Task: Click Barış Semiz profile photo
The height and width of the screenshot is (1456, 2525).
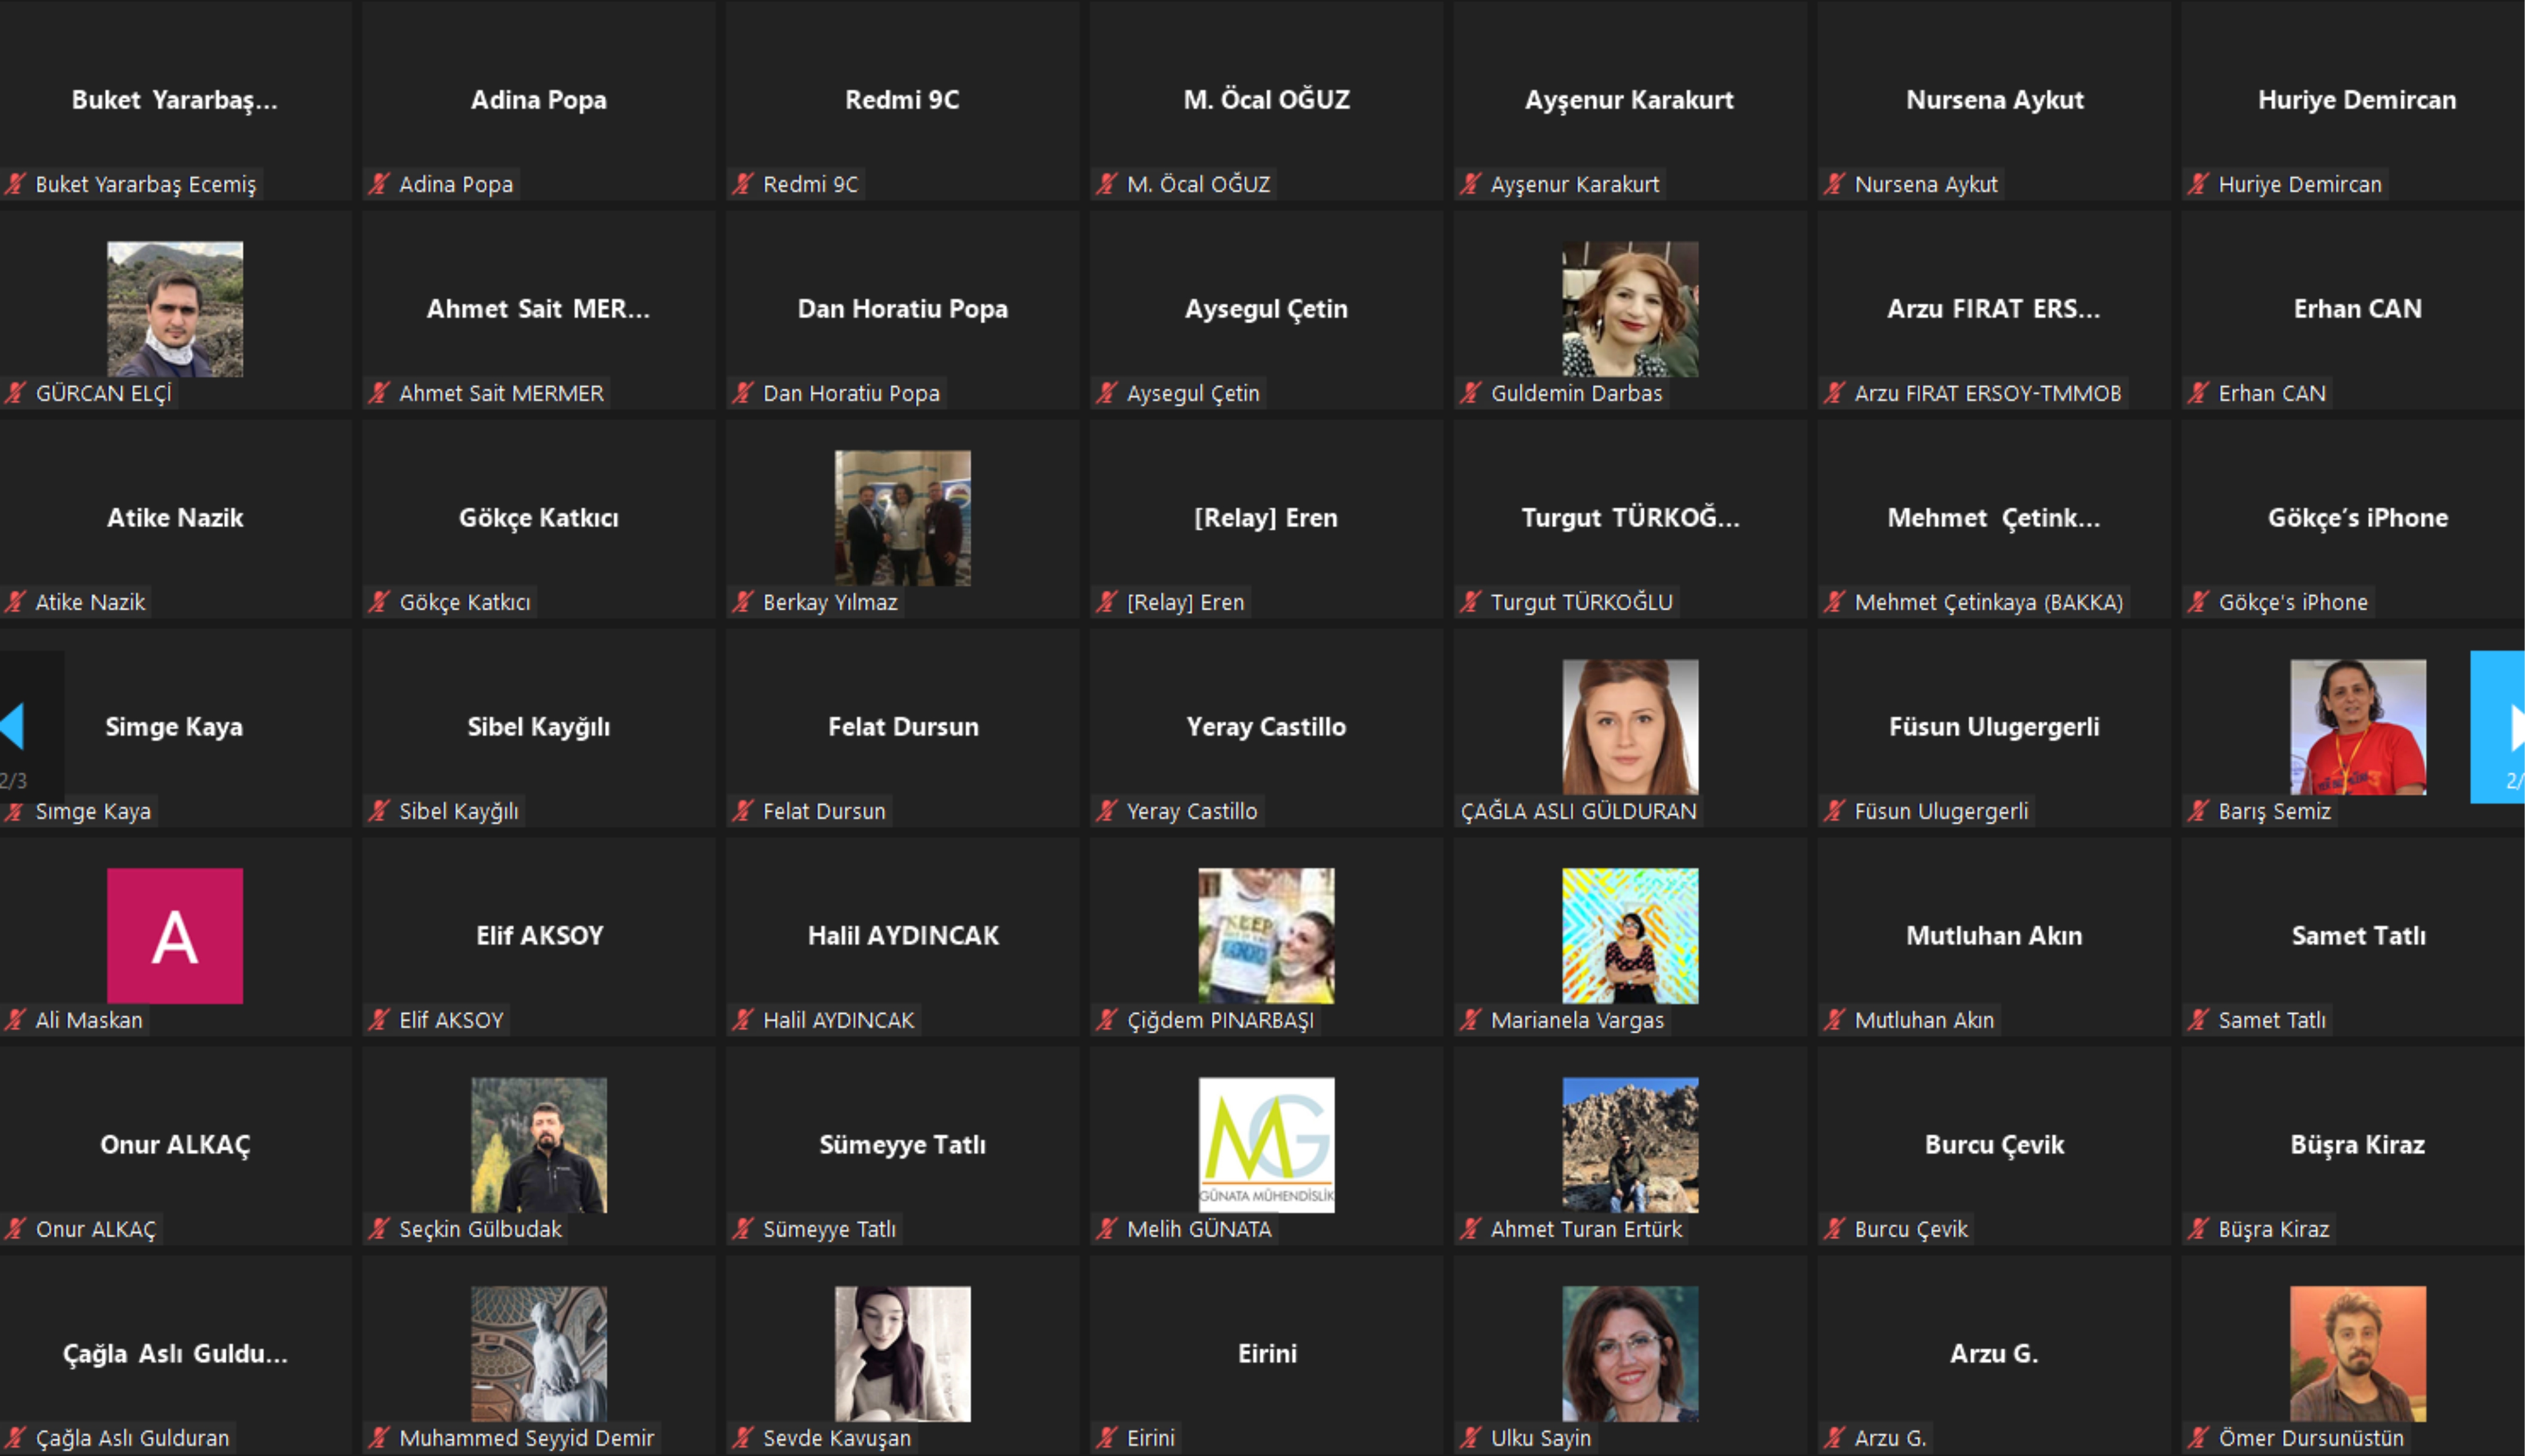Action: 2357,727
